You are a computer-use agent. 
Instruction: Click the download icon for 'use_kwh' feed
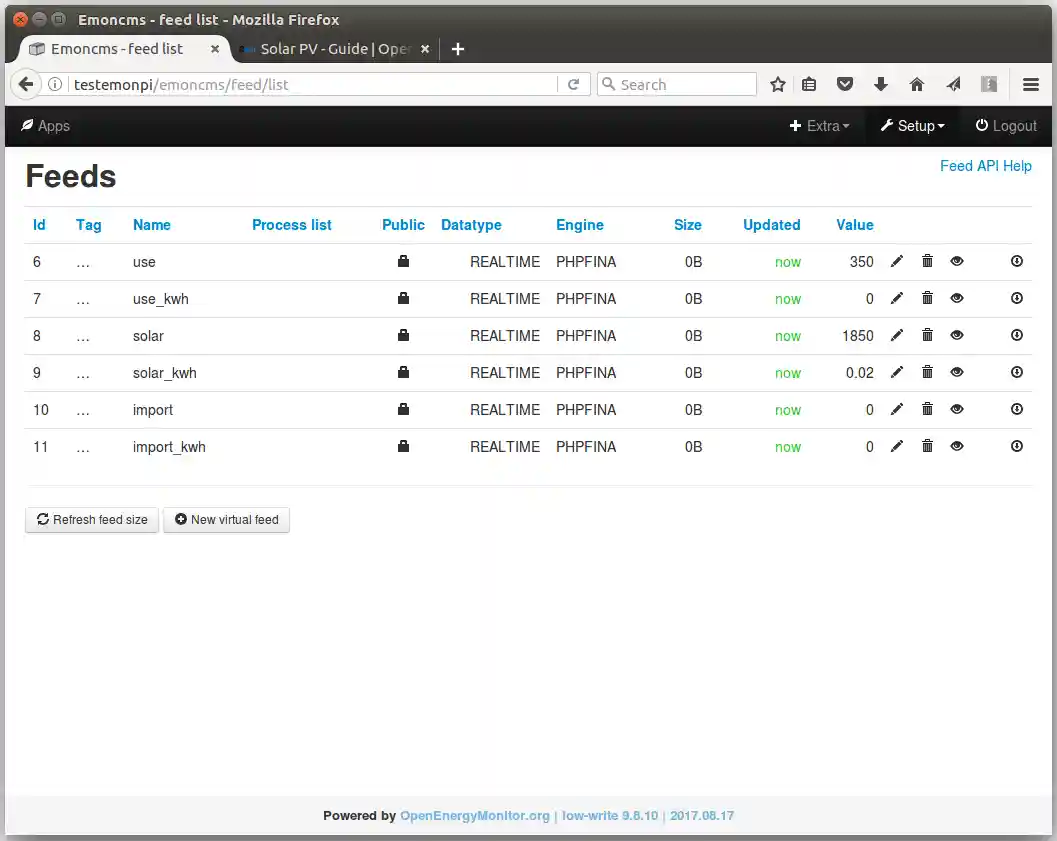coord(1017,299)
